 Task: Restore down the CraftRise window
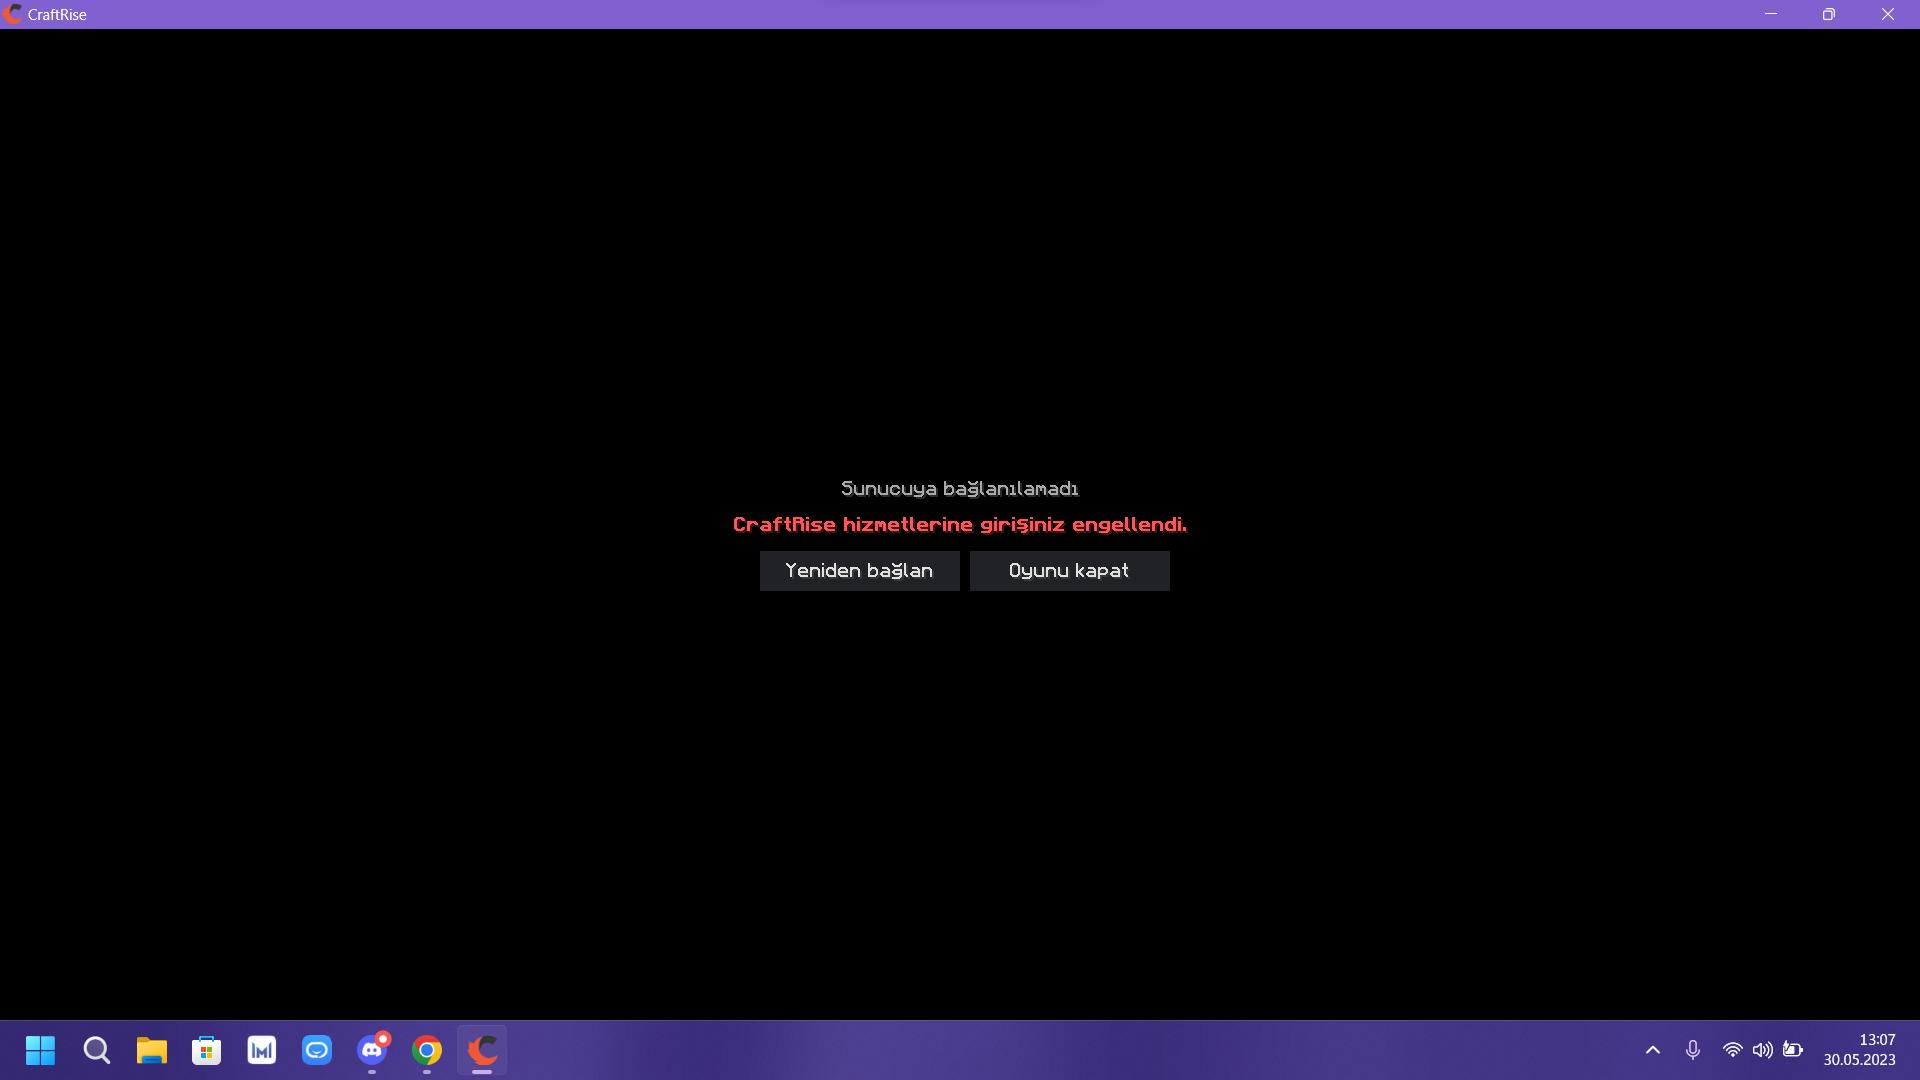[x=1829, y=14]
